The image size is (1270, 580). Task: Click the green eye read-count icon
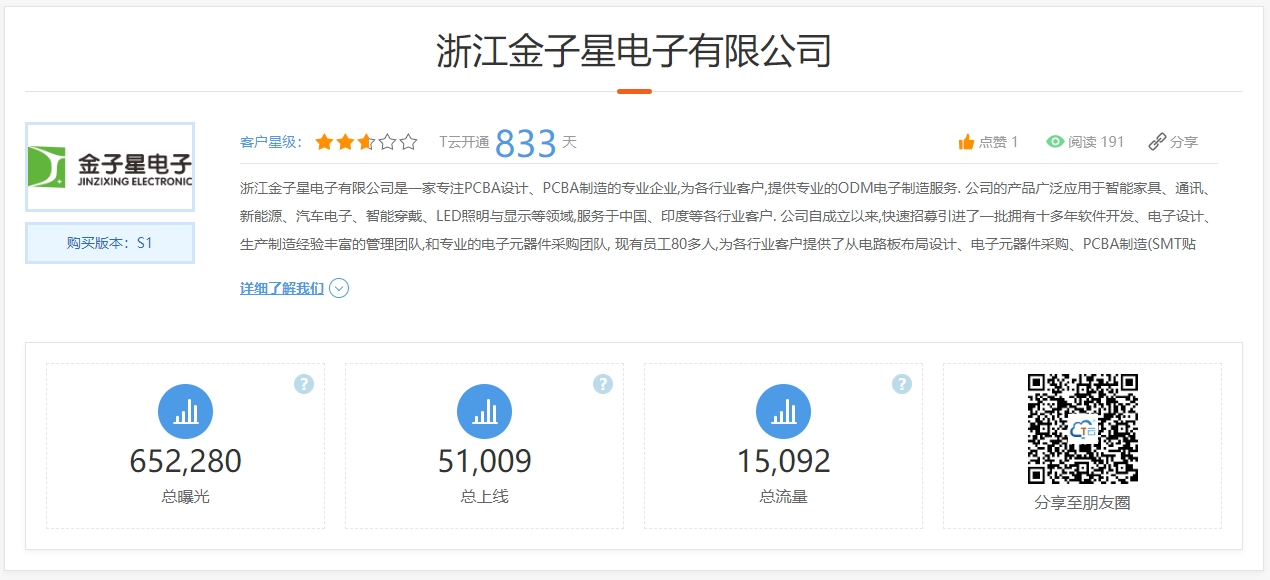[x=1055, y=142]
